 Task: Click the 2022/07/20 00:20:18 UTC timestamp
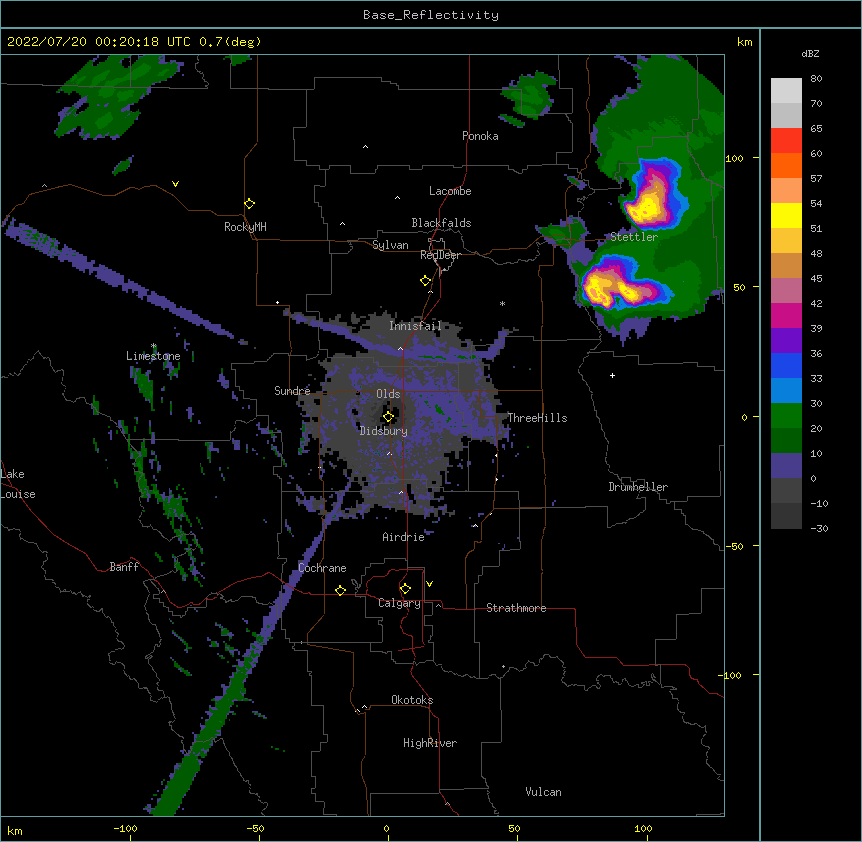99,42
